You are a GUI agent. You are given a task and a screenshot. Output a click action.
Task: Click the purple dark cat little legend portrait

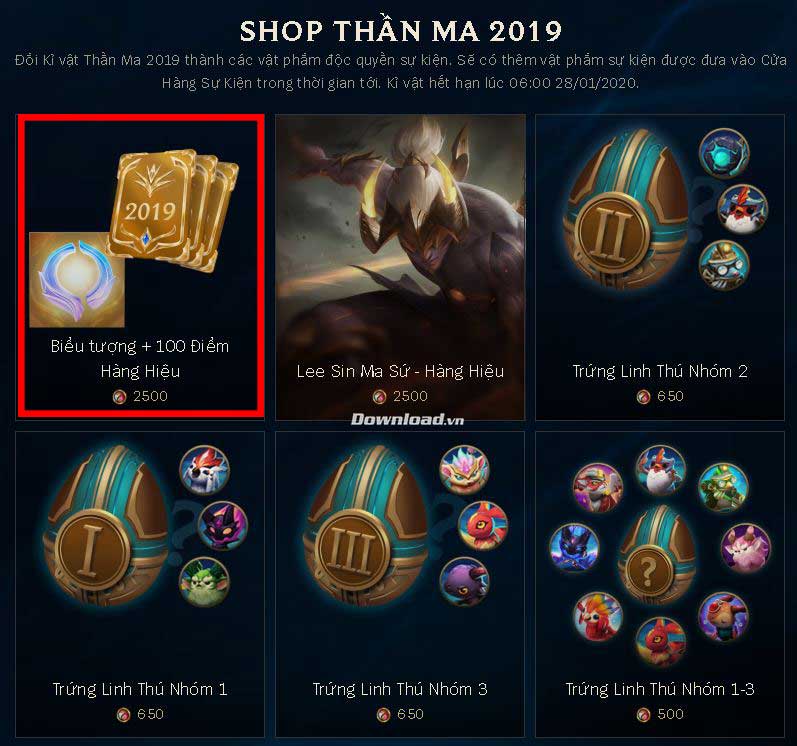pyautogui.click(x=222, y=525)
